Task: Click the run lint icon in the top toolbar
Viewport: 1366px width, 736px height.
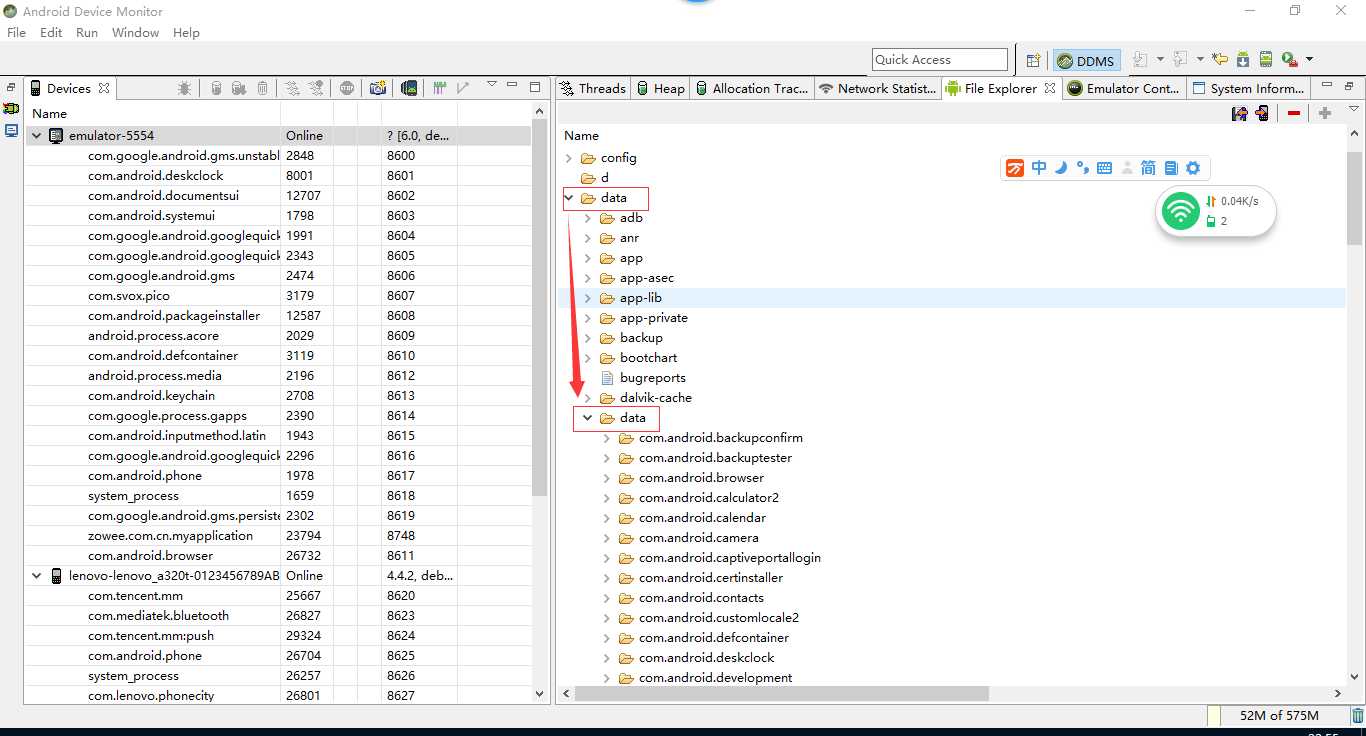Action: point(1290,60)
